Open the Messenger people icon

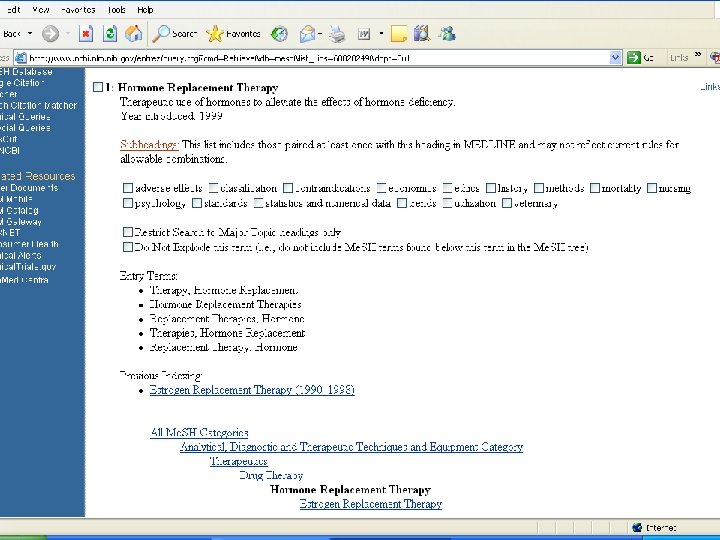(x=447, y=34)
